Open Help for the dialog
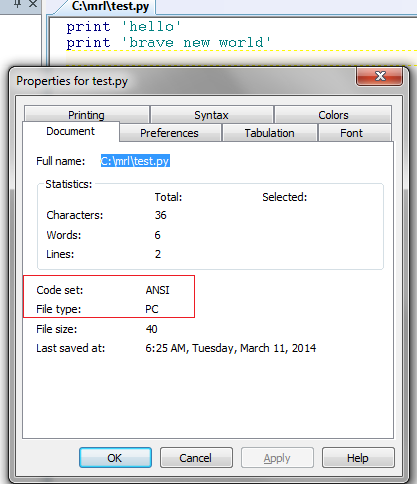This screenshot has height=484, width=417. click(x=358, y=458)
